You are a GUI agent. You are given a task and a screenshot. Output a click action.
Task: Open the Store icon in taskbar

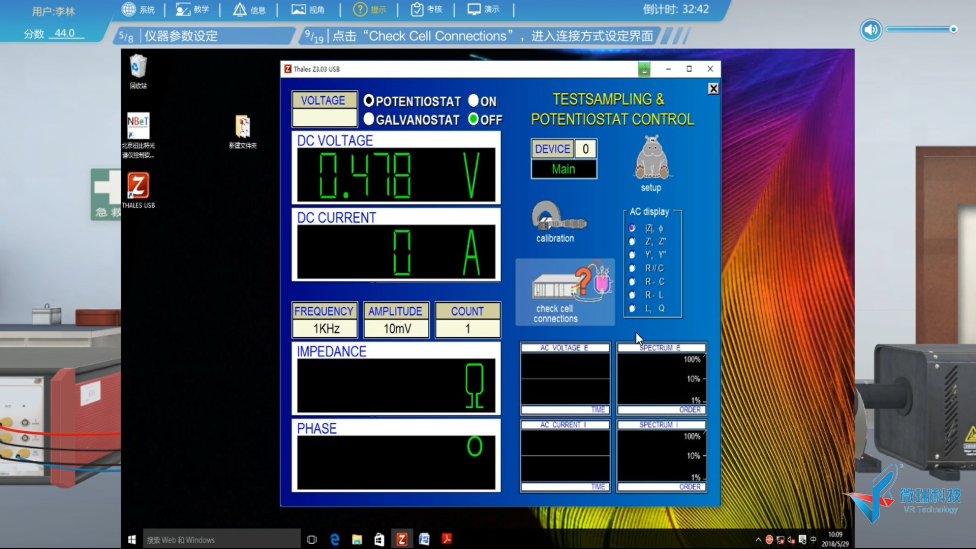[x=379, y=540]
